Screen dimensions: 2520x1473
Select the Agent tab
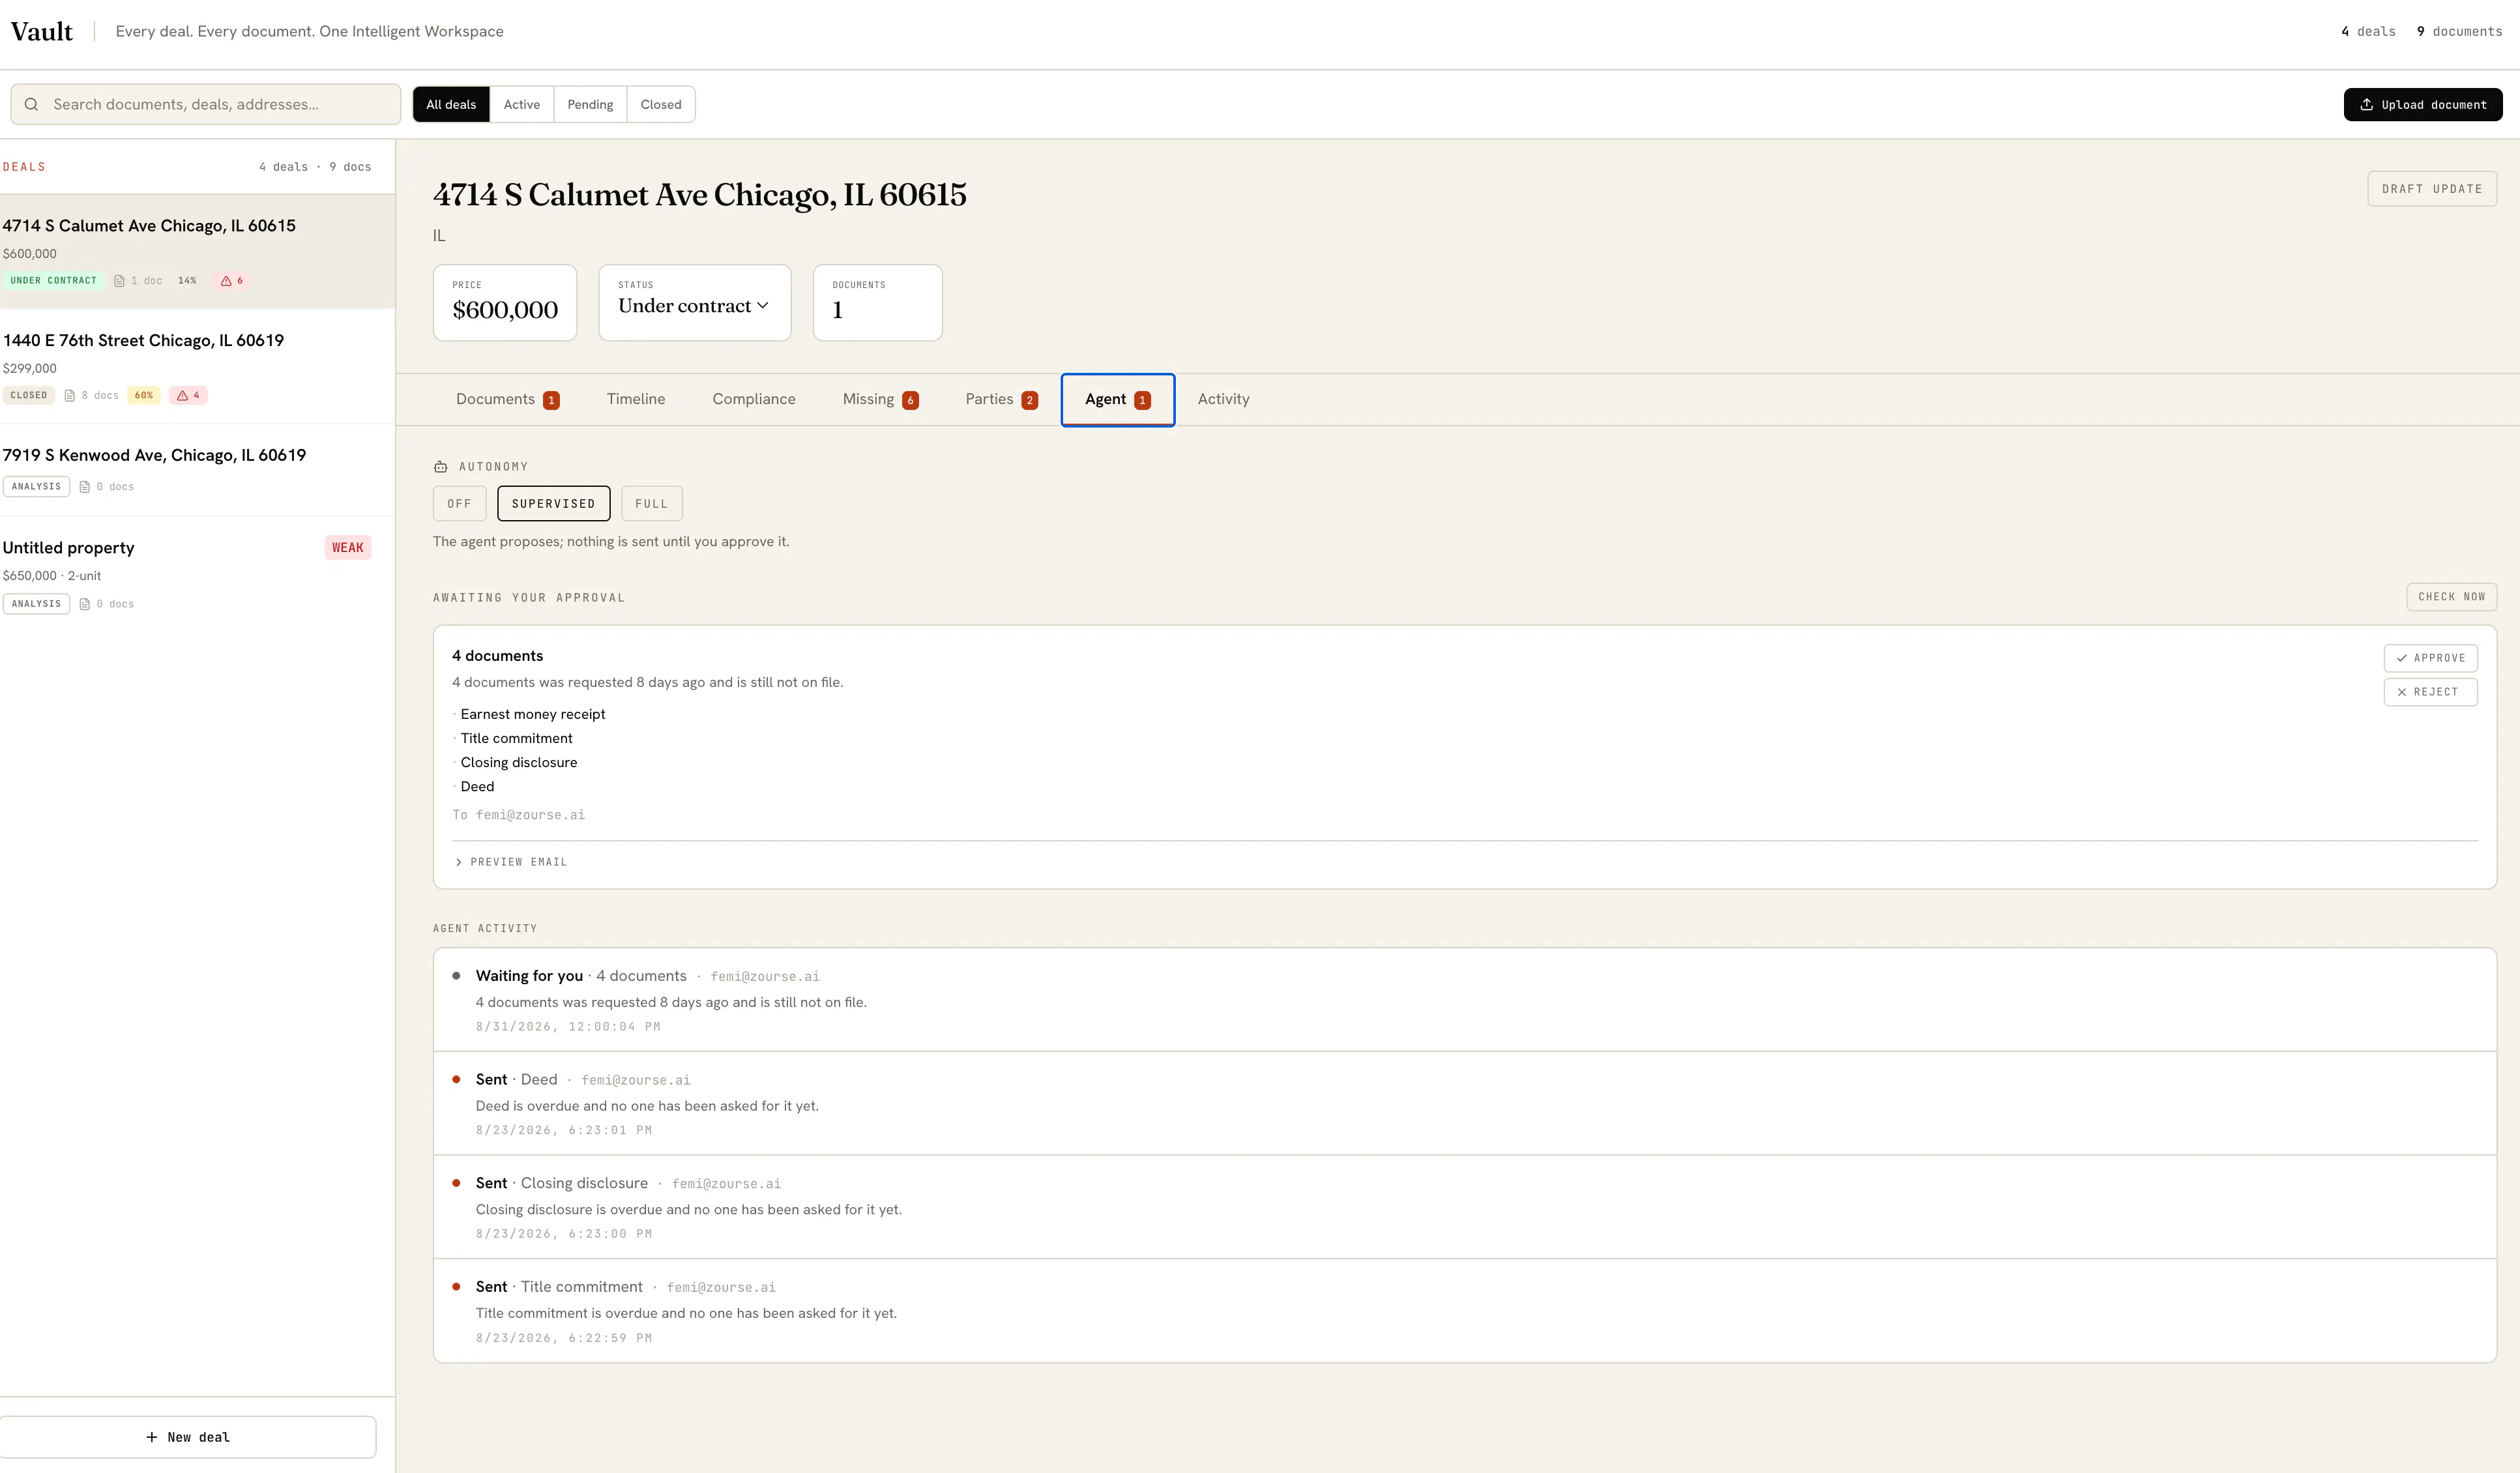(x=1117, y=399)
